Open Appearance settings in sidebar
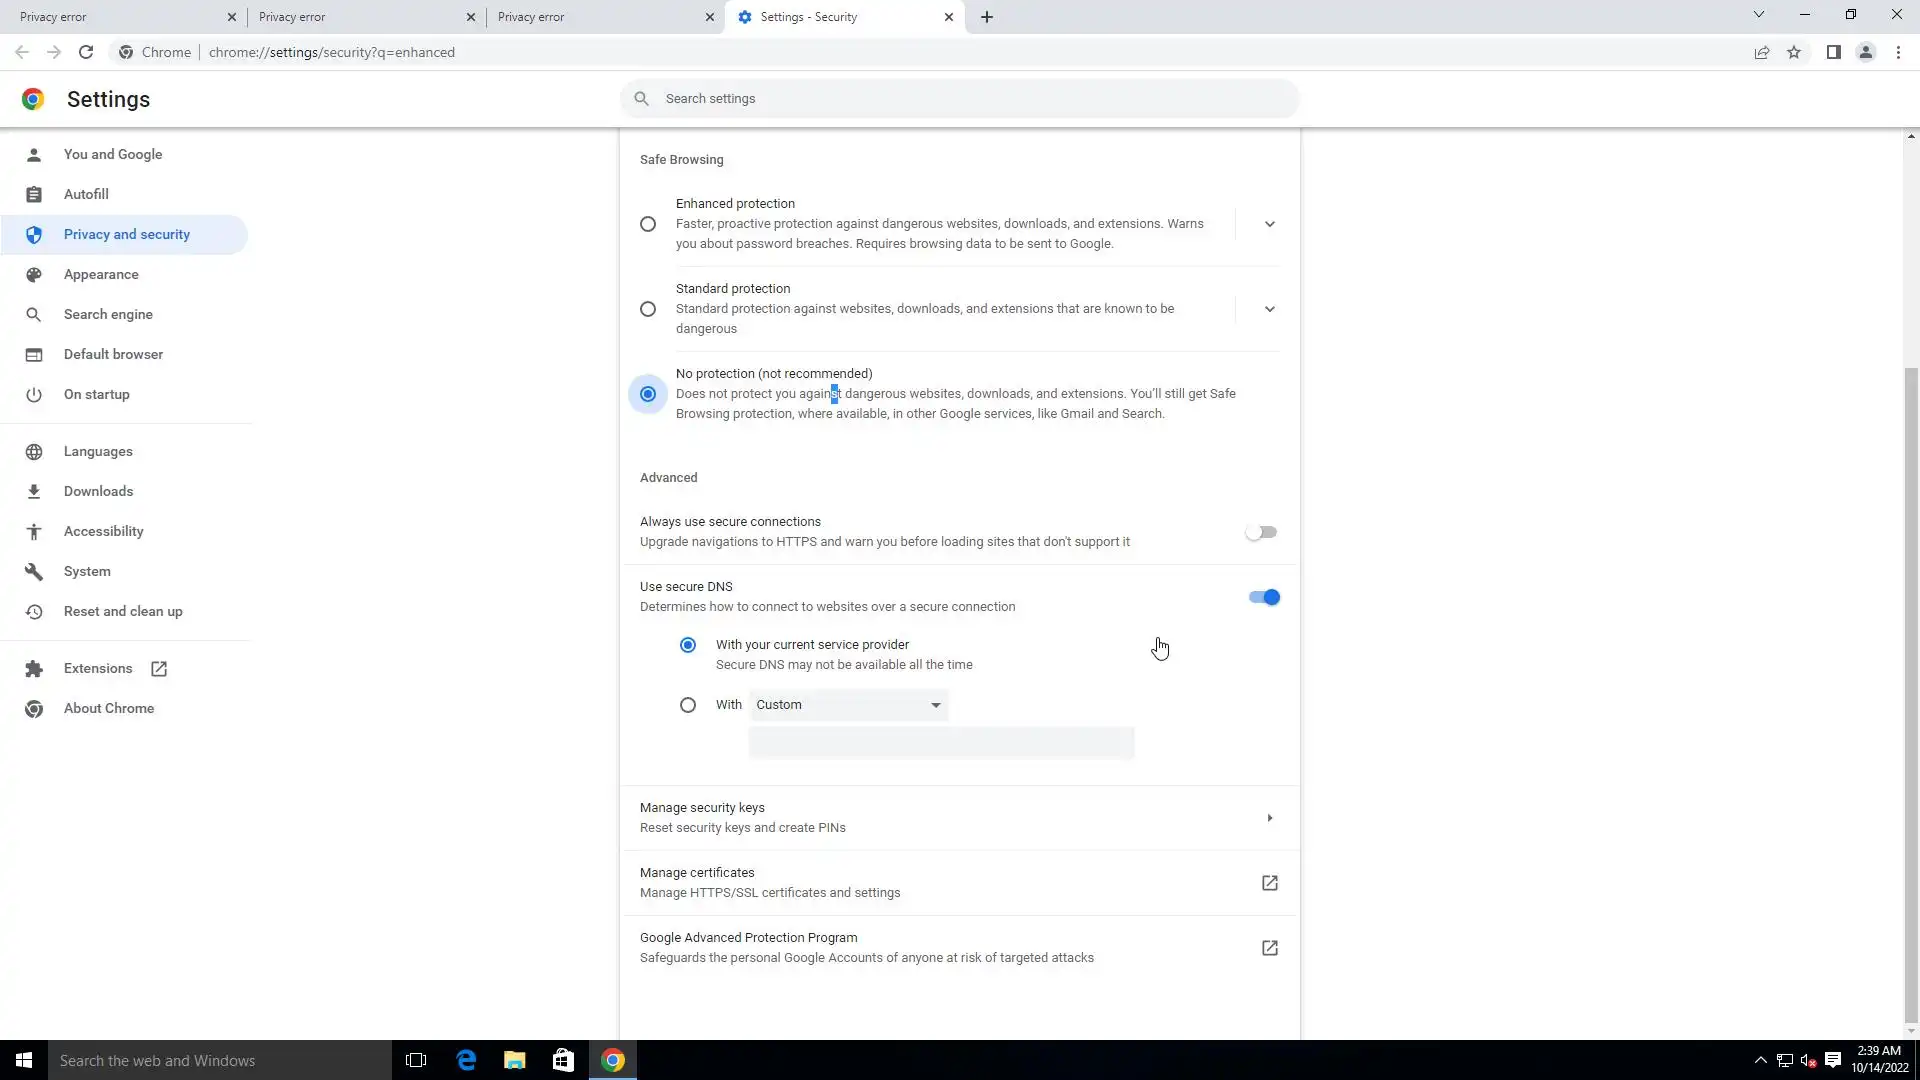 [101, 274]
